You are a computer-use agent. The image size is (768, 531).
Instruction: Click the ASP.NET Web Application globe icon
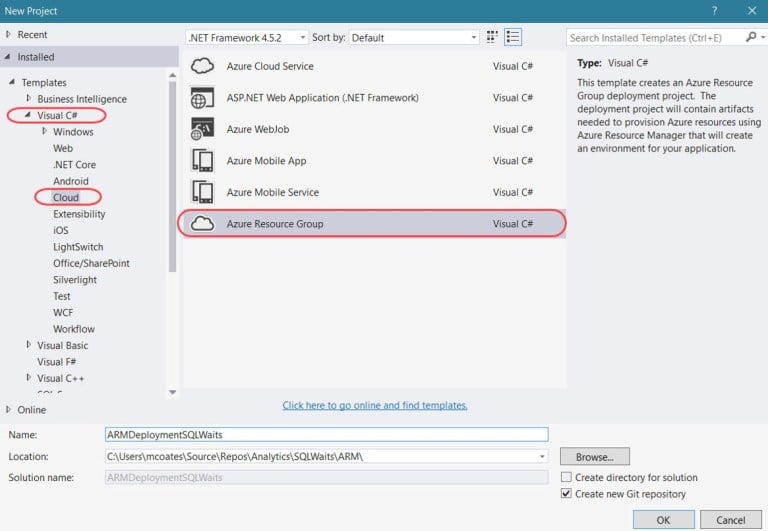point(202,97)
